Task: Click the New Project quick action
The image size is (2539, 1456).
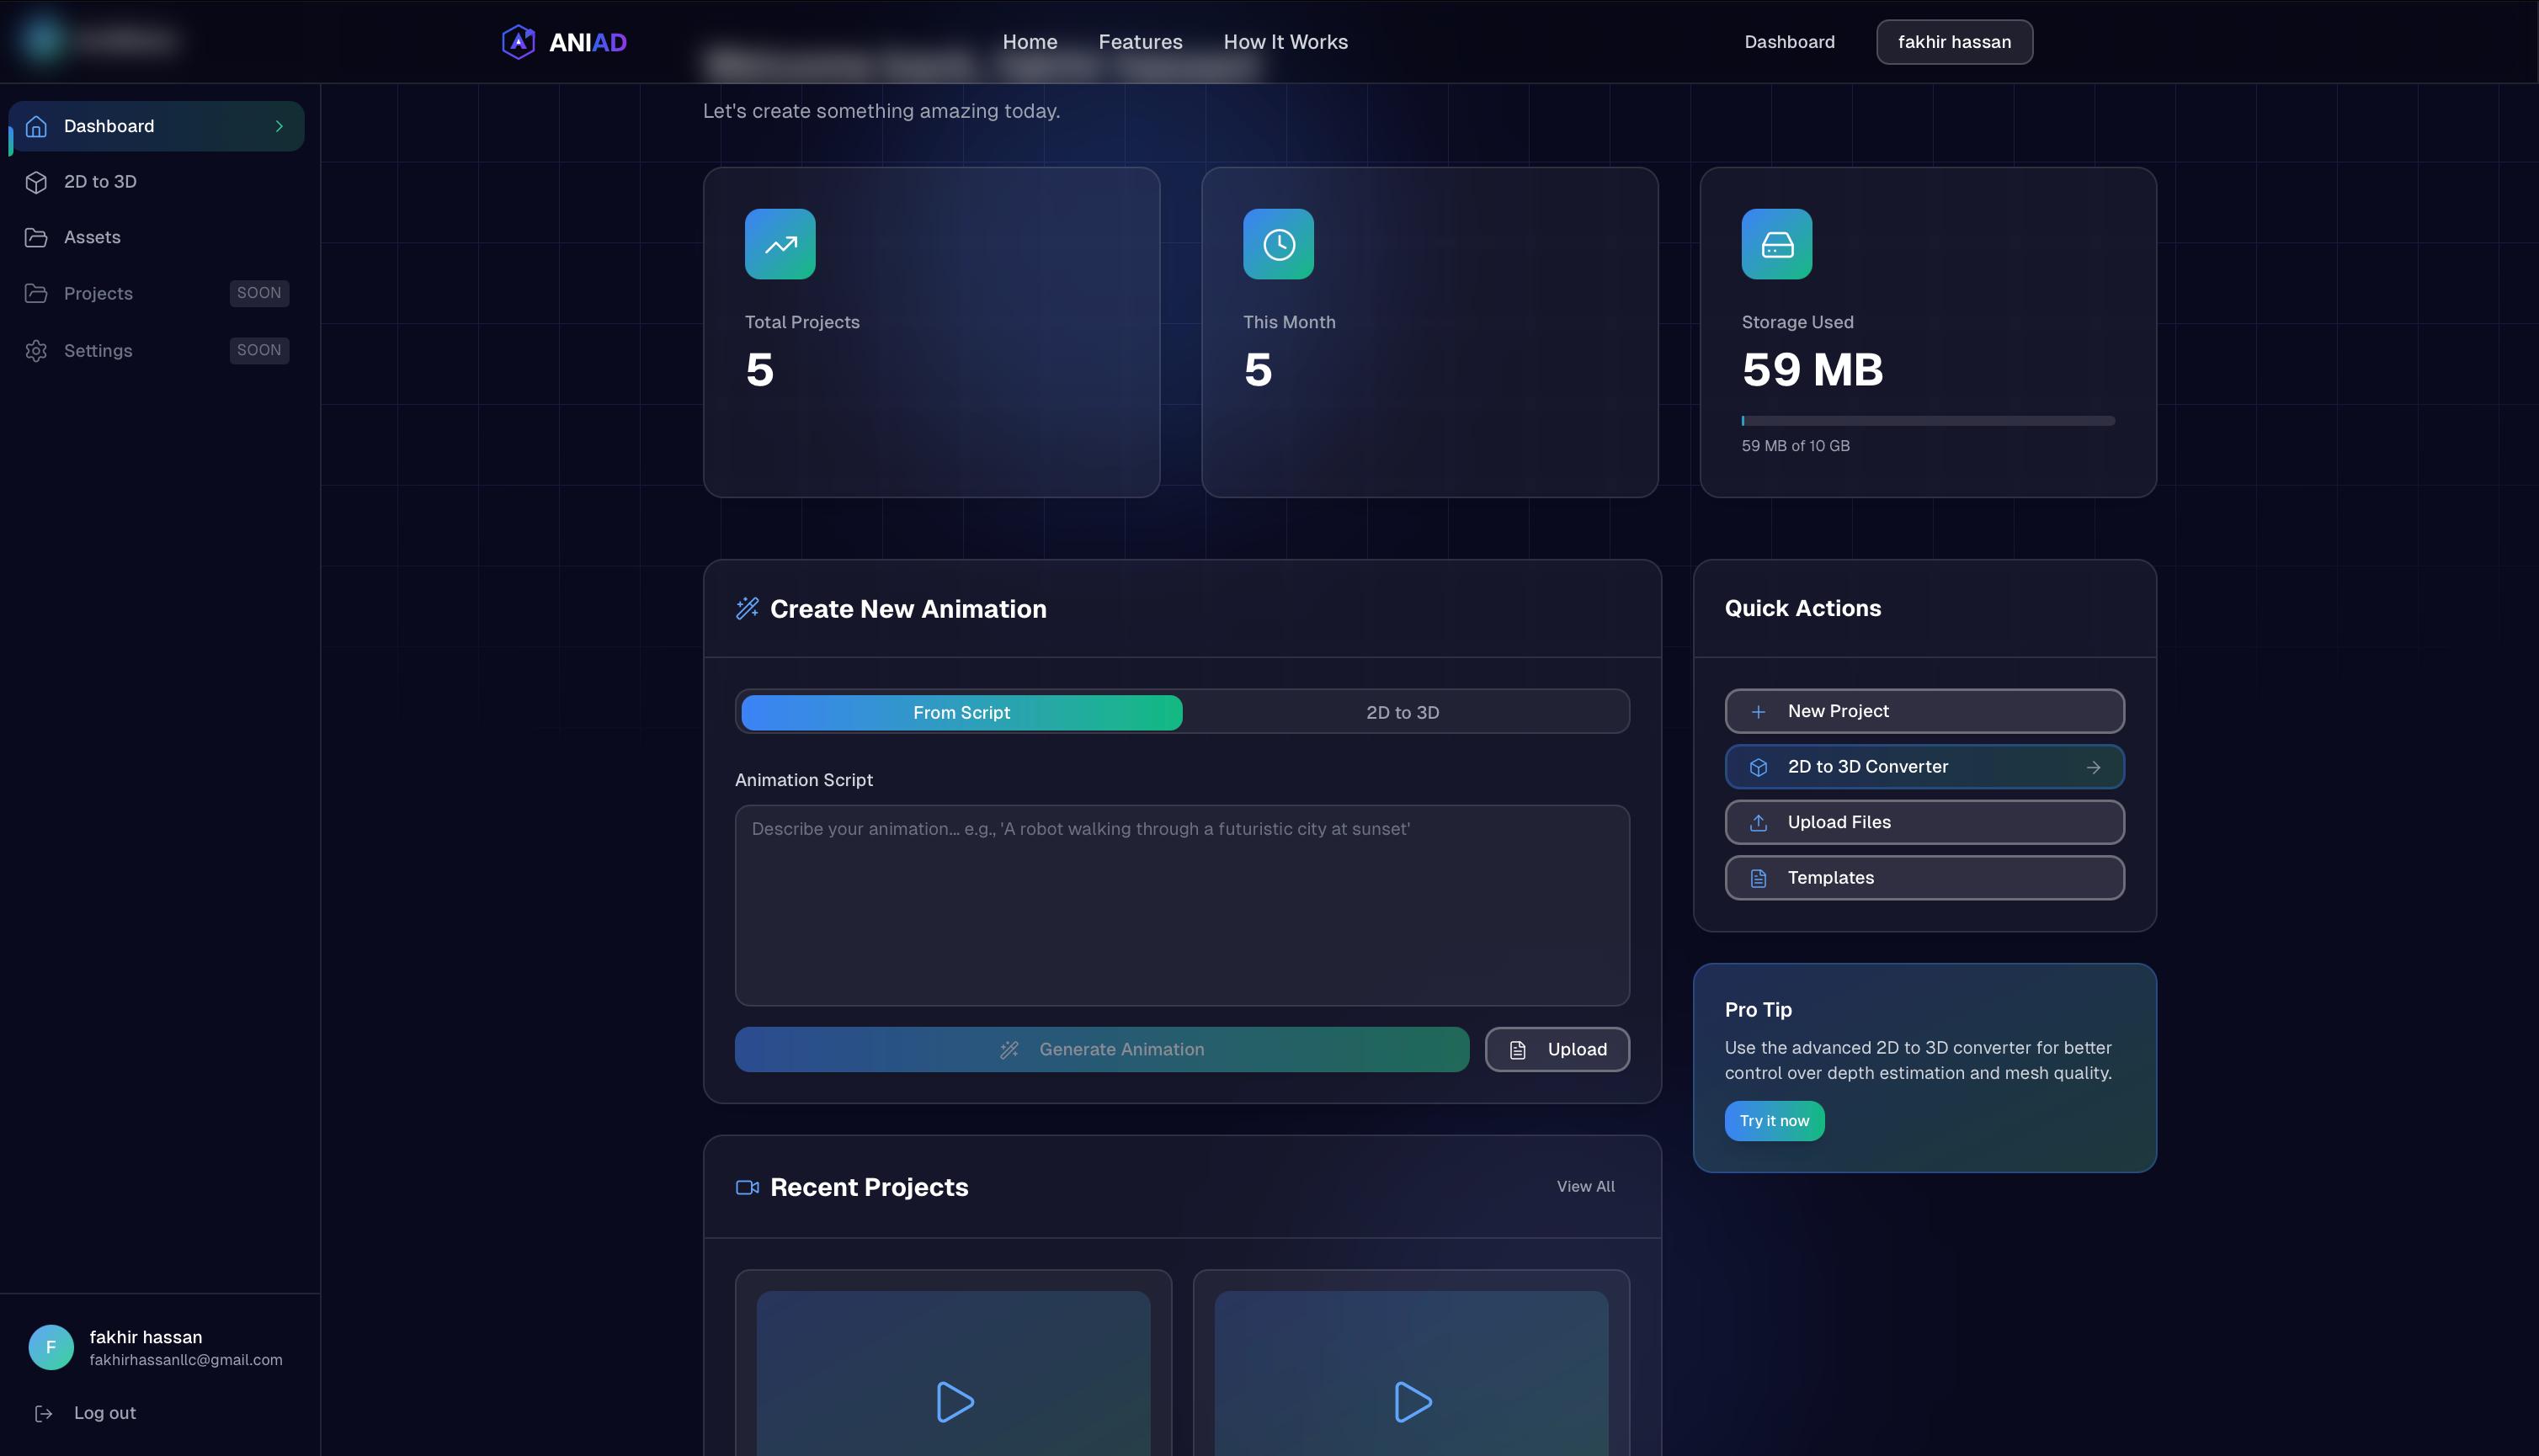Action: point(1924,711)
